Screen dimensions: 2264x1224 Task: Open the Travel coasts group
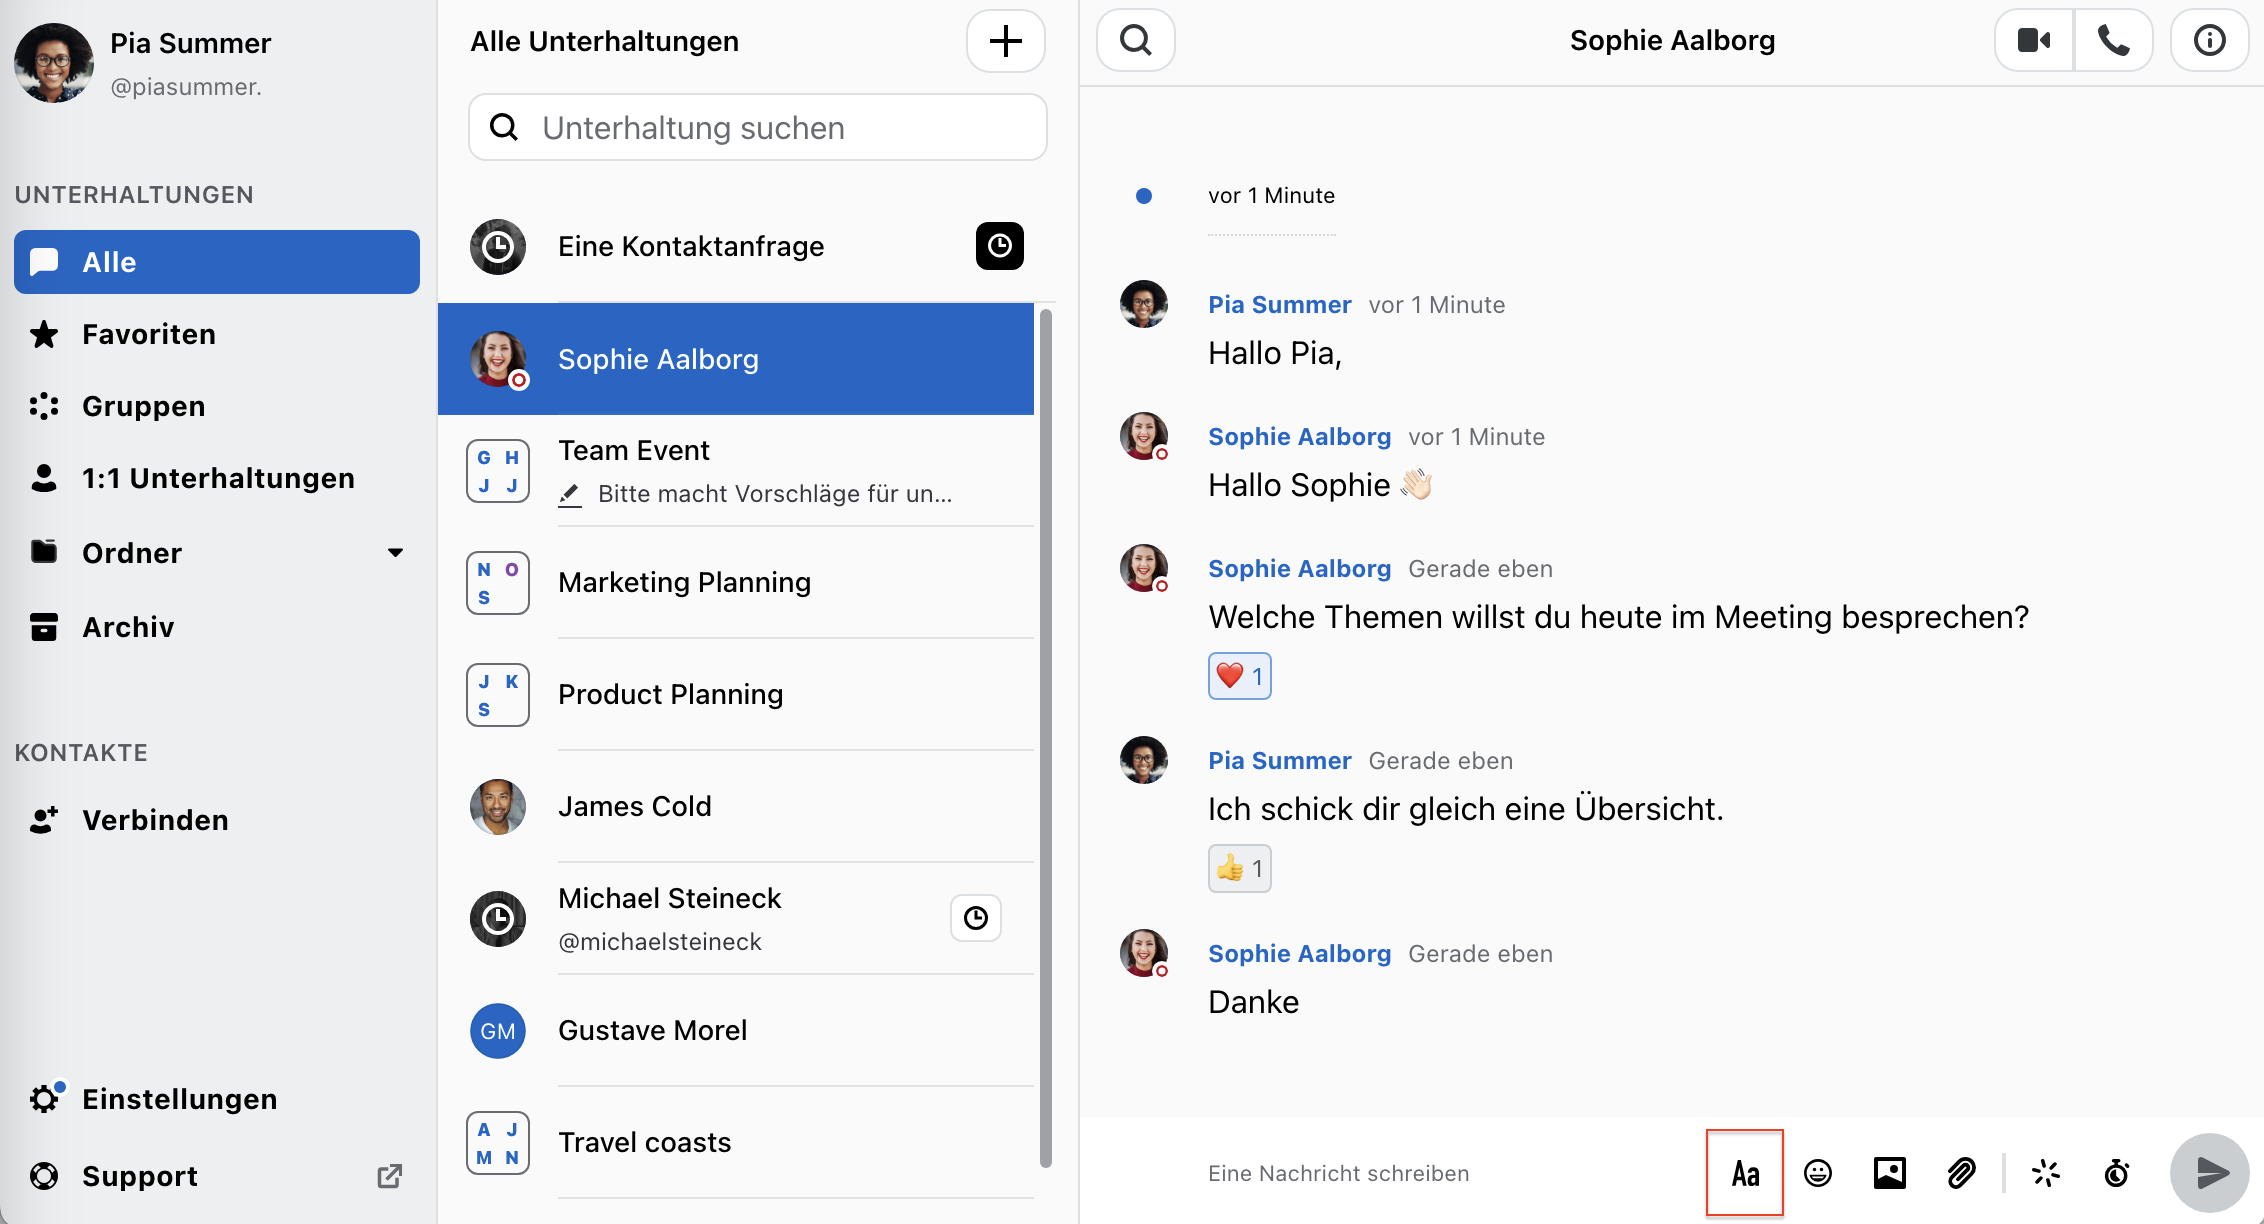point(736,1142)
